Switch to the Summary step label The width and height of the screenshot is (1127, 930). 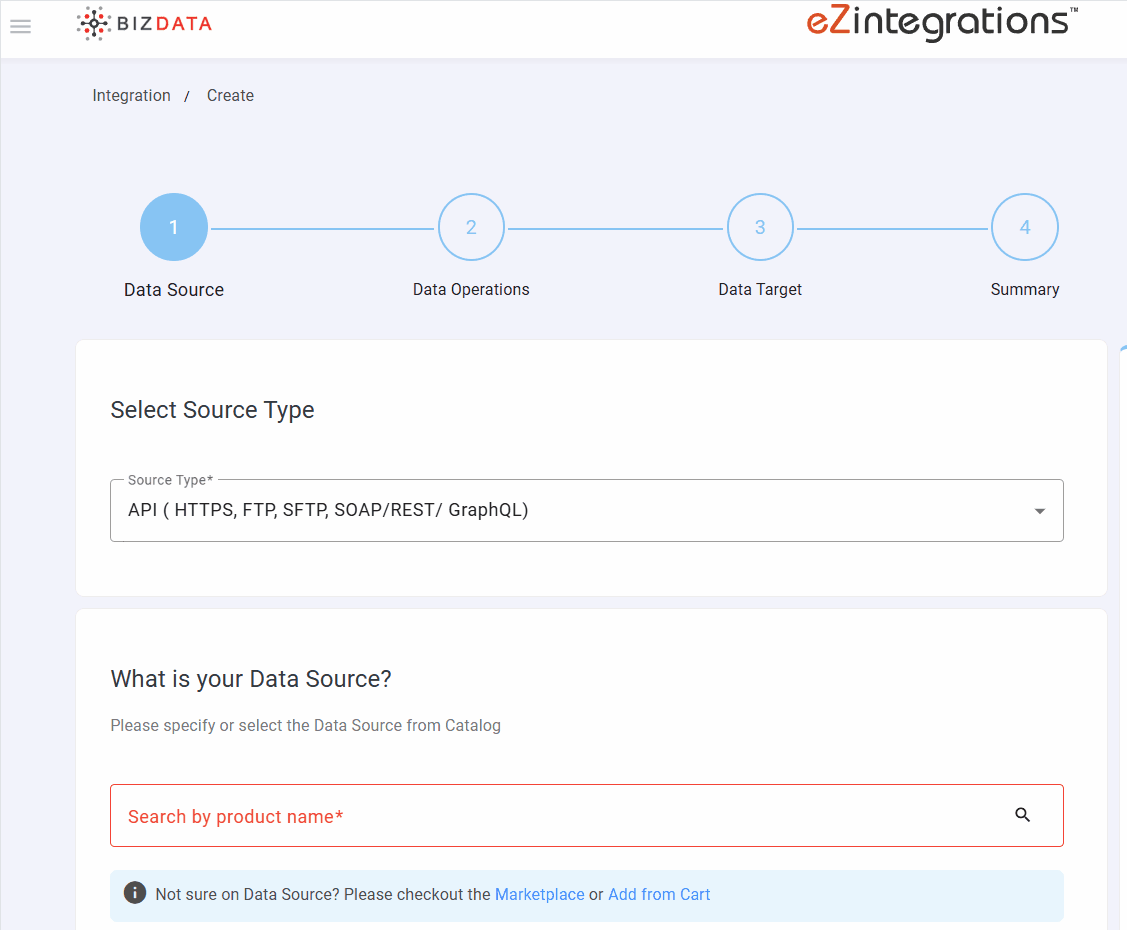tap(1024, 289)
